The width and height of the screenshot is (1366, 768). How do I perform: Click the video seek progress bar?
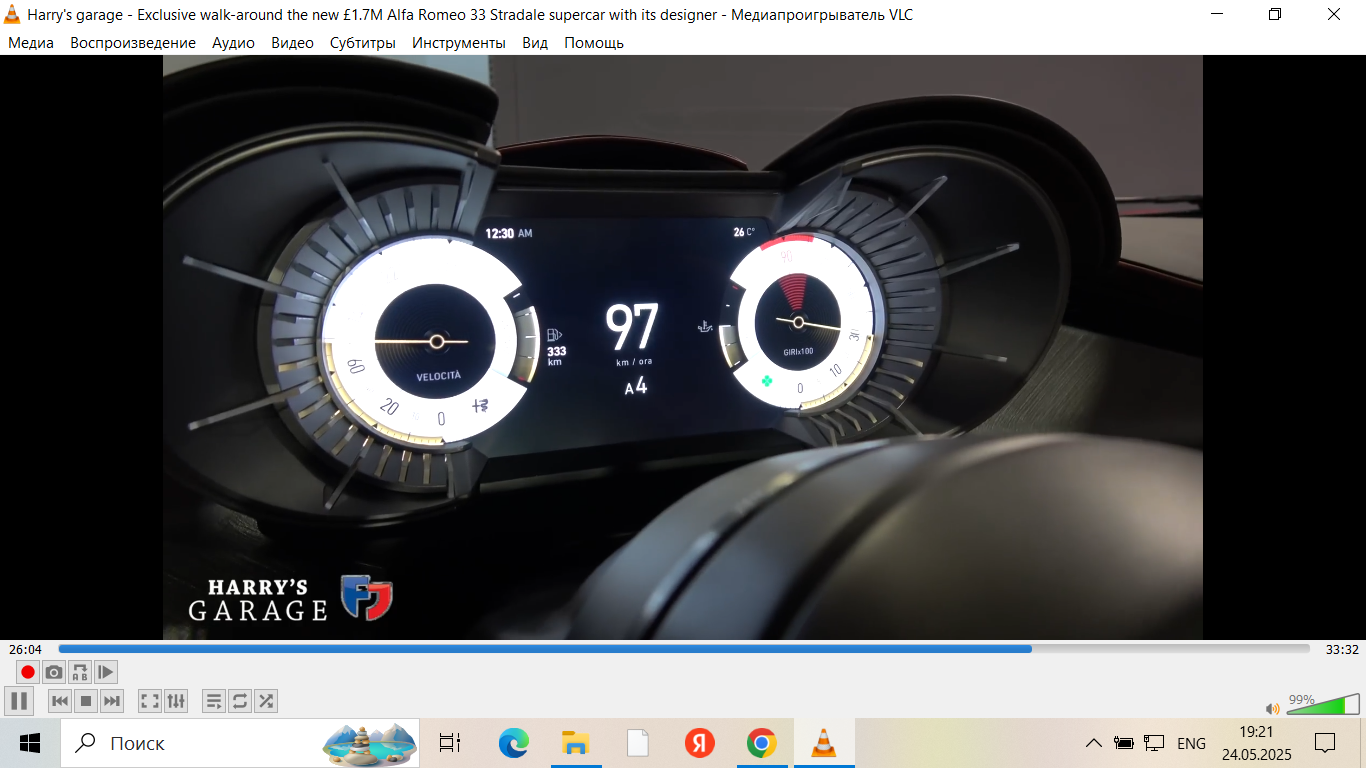tap(684, 649)
